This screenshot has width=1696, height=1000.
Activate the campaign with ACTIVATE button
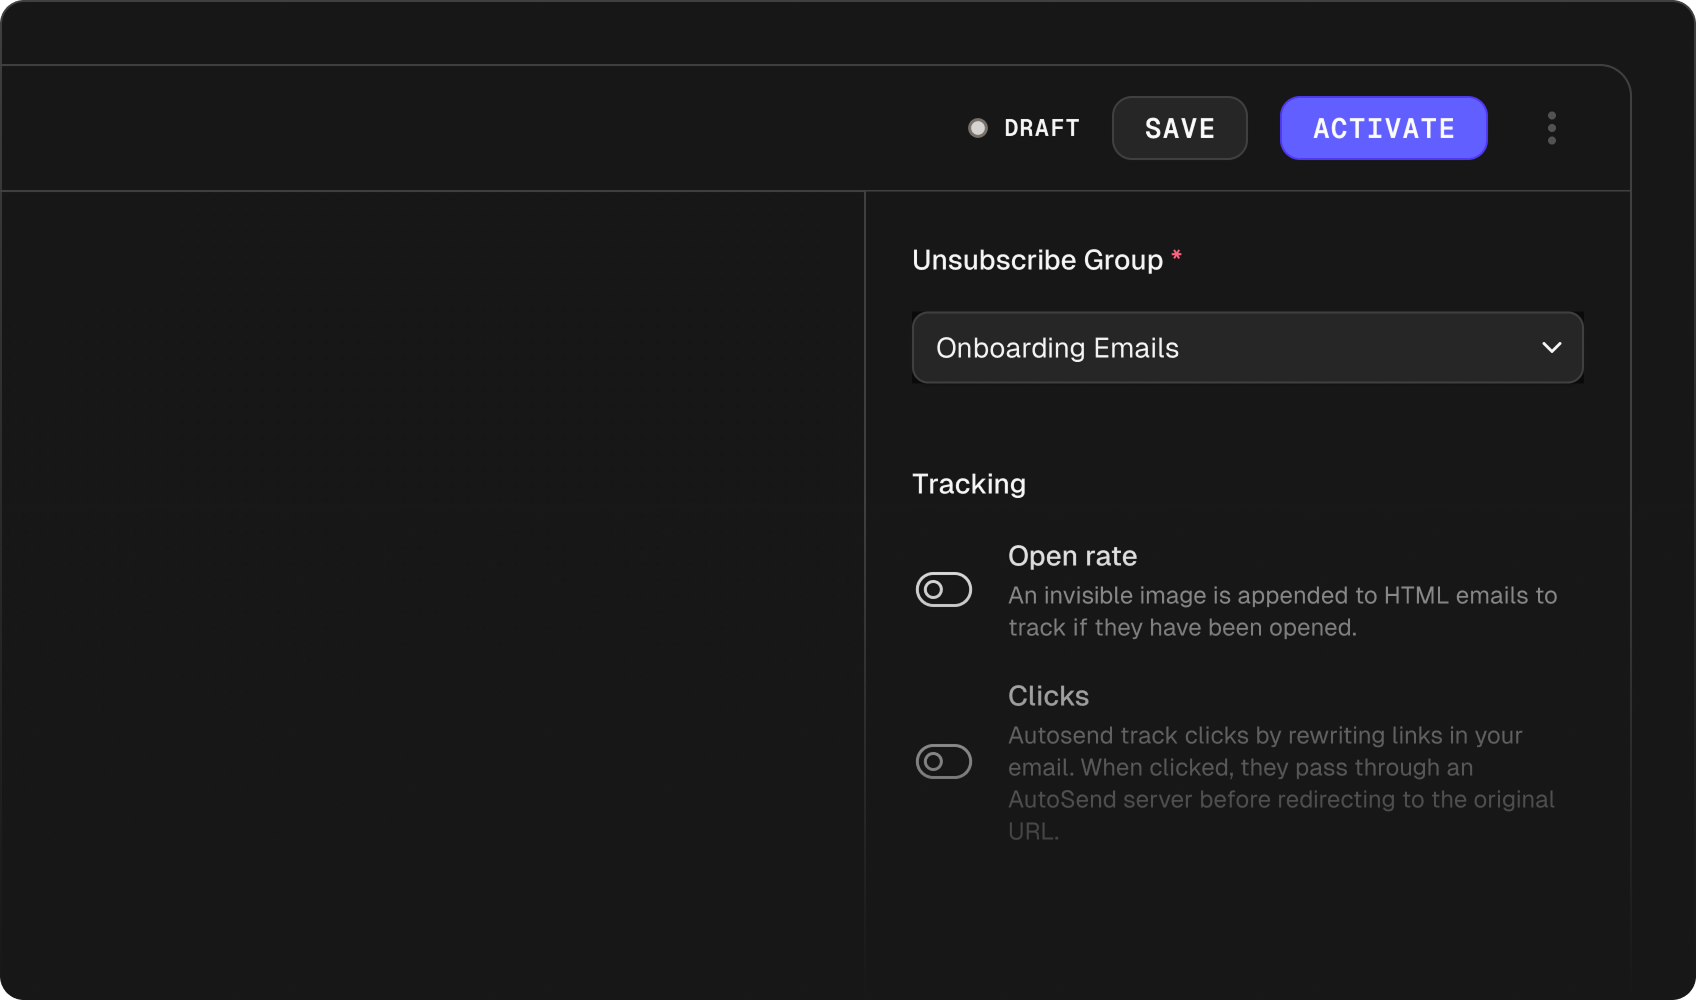(x=1383, y=128)
